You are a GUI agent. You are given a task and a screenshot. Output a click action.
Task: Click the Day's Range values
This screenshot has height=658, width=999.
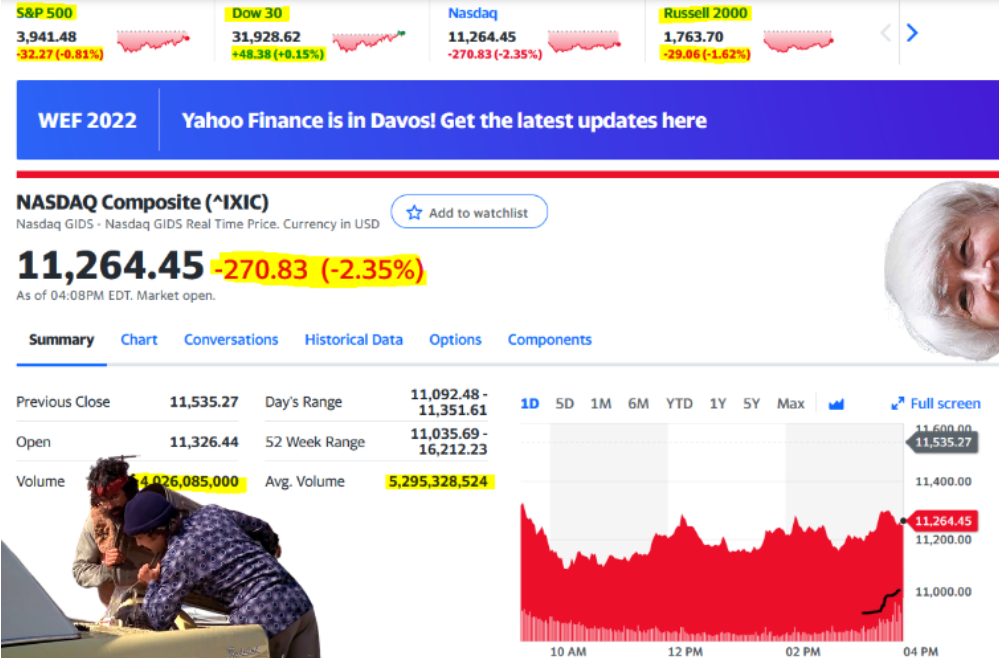tap(449, 402)
